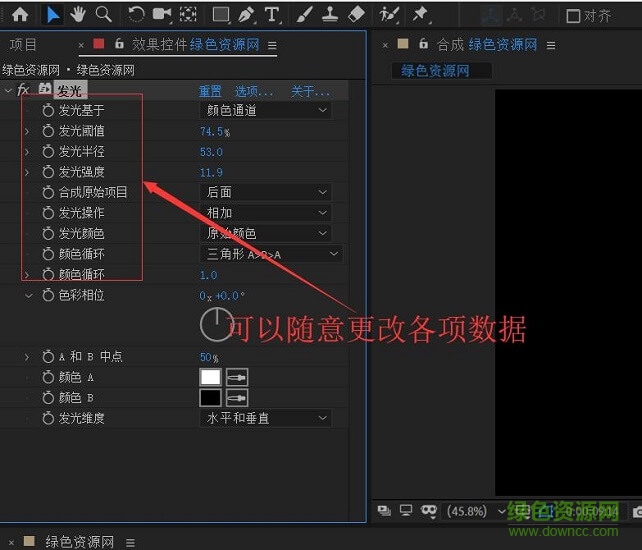This screenshot has width=642, height=550.
Task: Select the Rotation tool
Action: (136, 15)
